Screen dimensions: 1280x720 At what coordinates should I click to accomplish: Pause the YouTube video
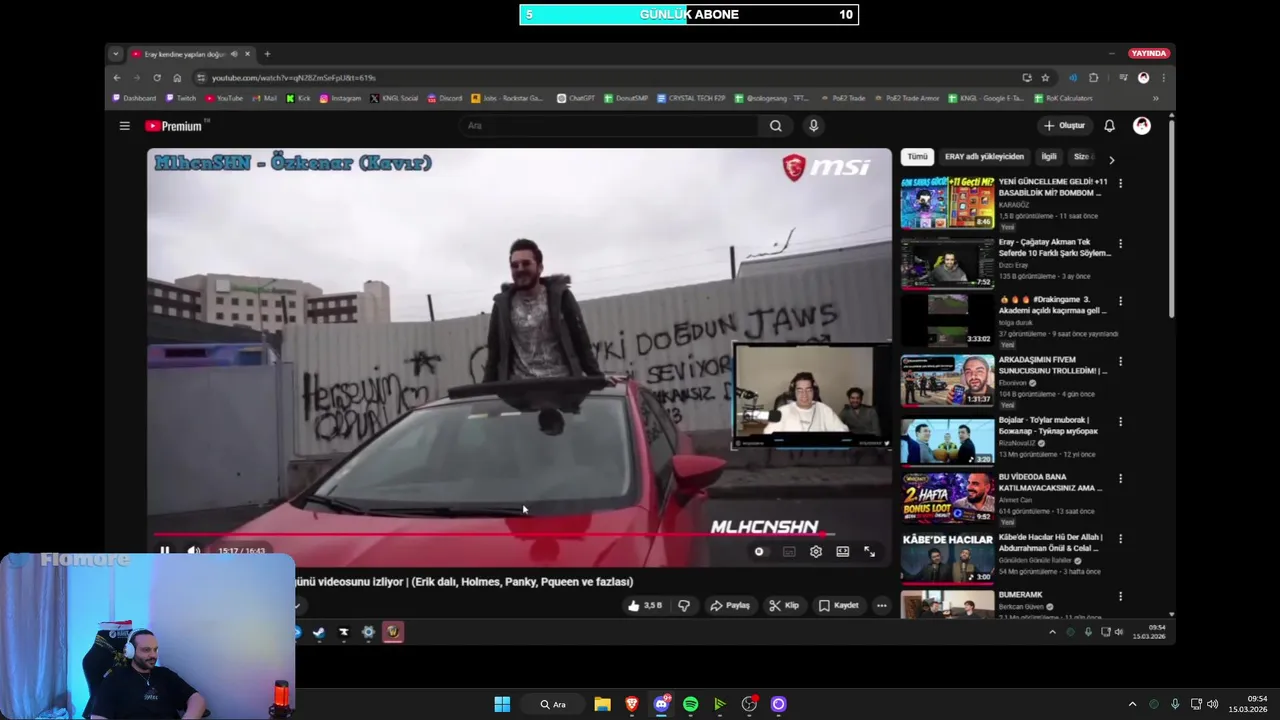165,551
